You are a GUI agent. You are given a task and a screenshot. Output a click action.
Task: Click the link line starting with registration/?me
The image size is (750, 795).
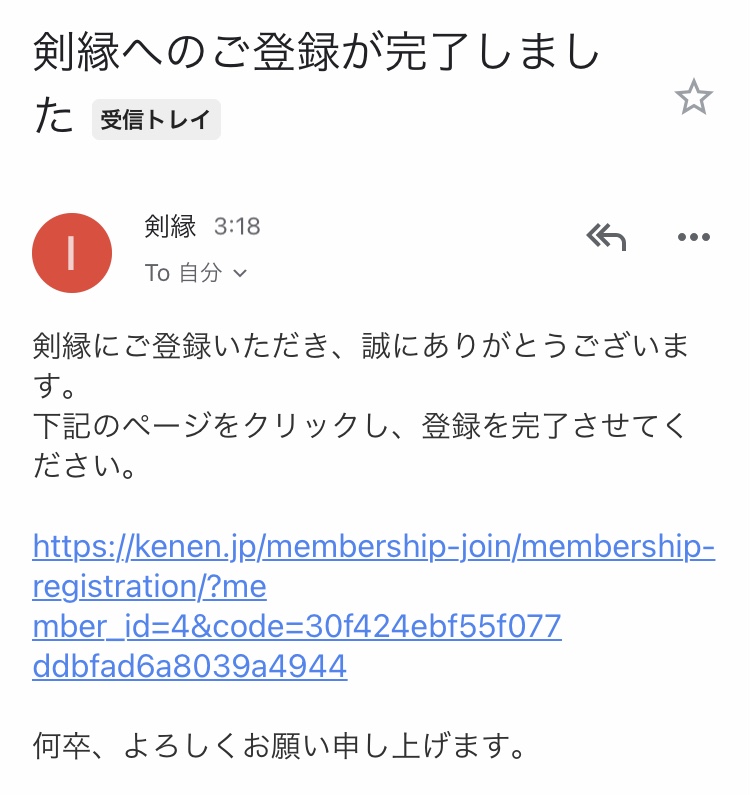click(150, 587)
